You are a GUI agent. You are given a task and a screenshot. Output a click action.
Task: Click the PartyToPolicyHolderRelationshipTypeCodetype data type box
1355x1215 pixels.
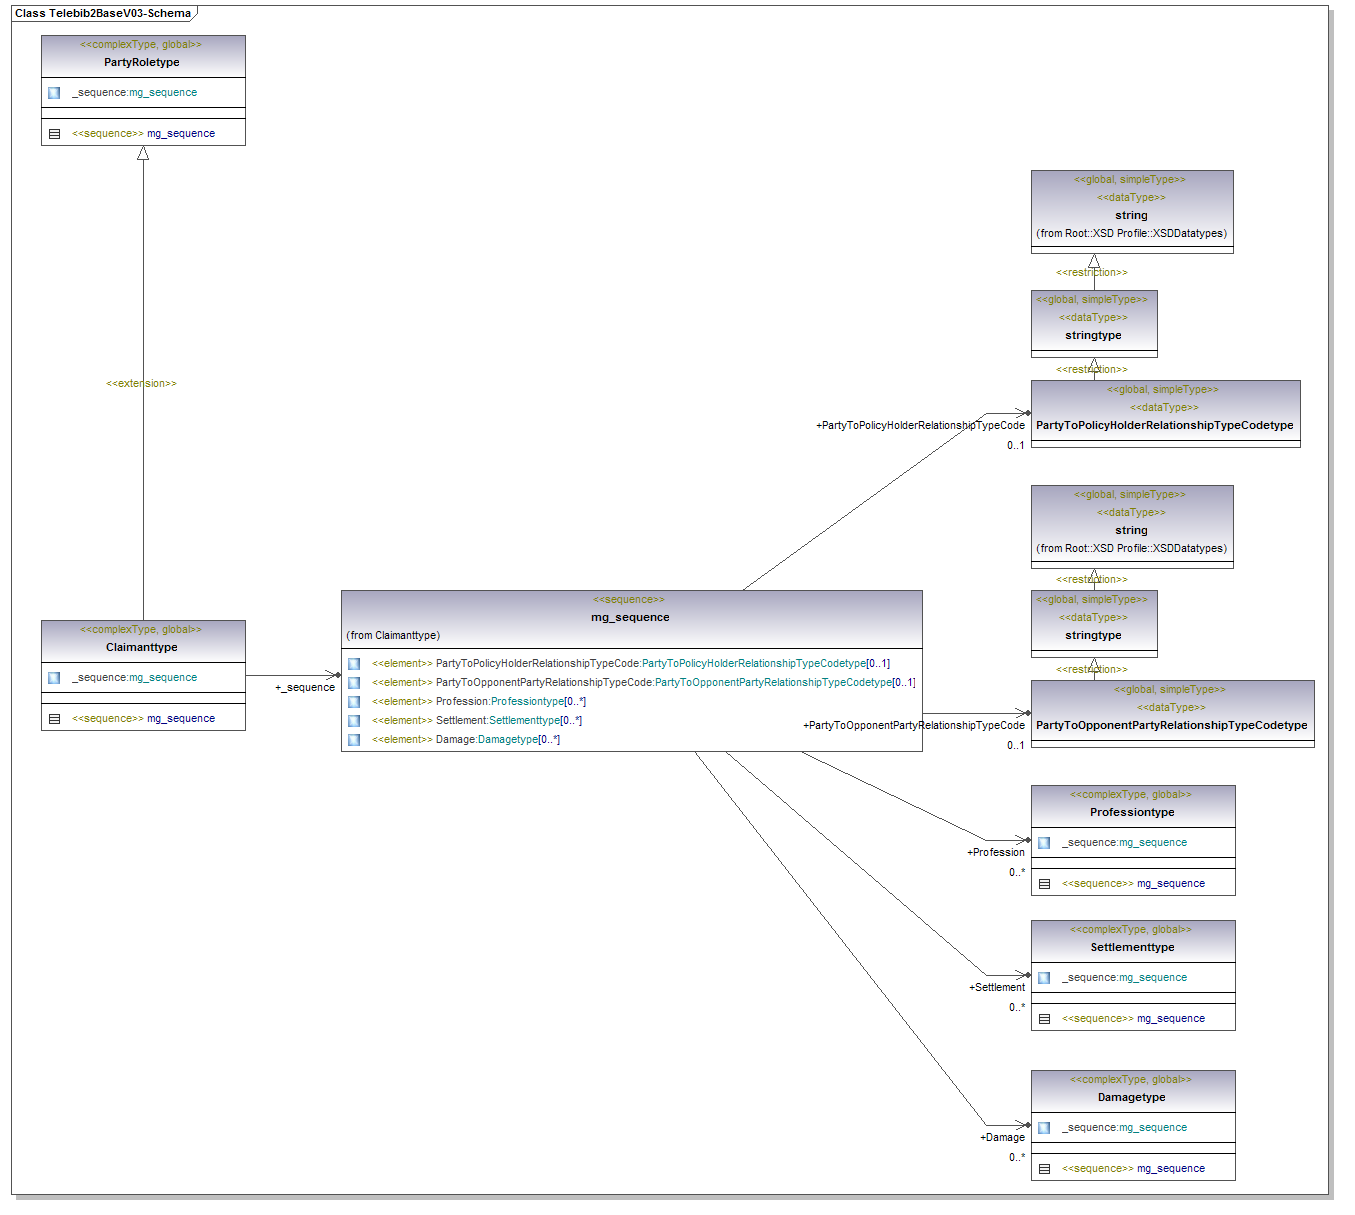1165,425
